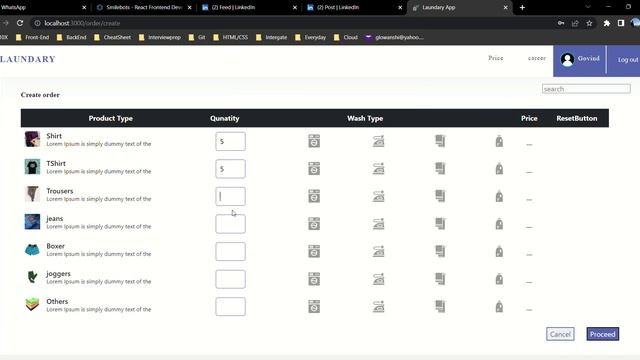Image resolution: width=640 pixels, height=360 pixels.
Task: Open a new browser tab
Action: click(x=522, y=7)
